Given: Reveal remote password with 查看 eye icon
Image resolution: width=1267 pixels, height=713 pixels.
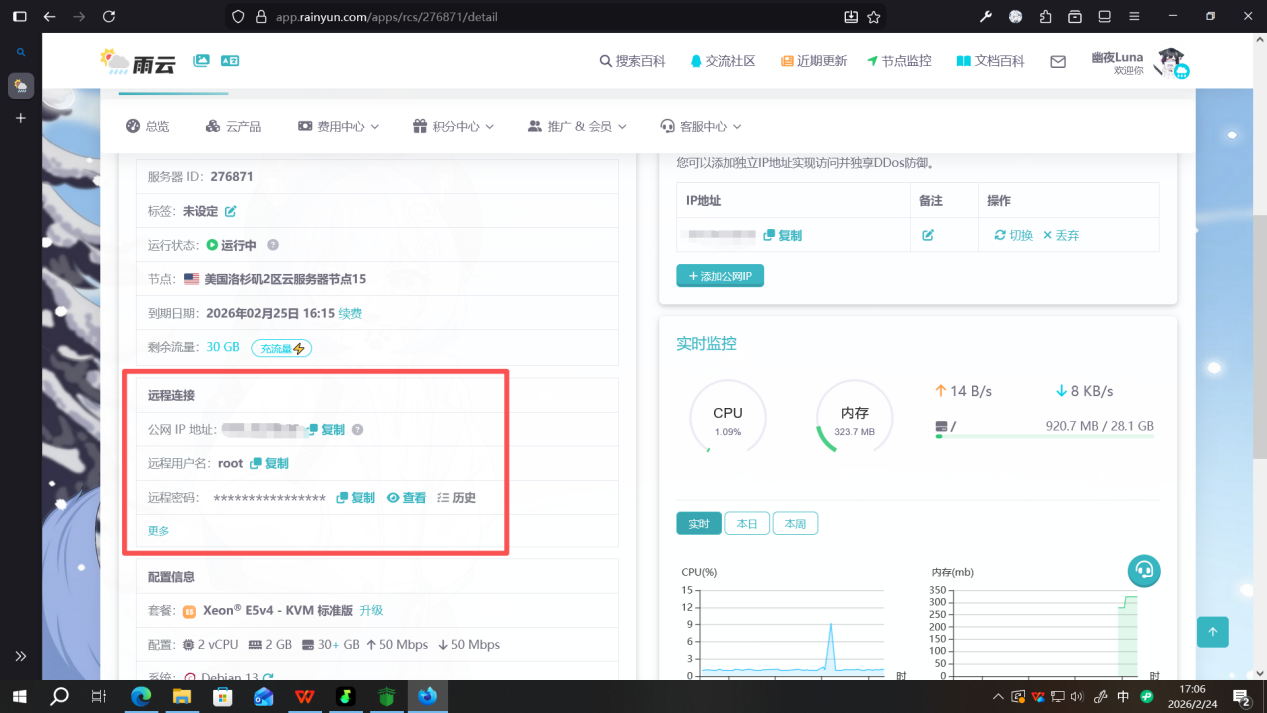Looking at the screenshot, I should [406, 498].
